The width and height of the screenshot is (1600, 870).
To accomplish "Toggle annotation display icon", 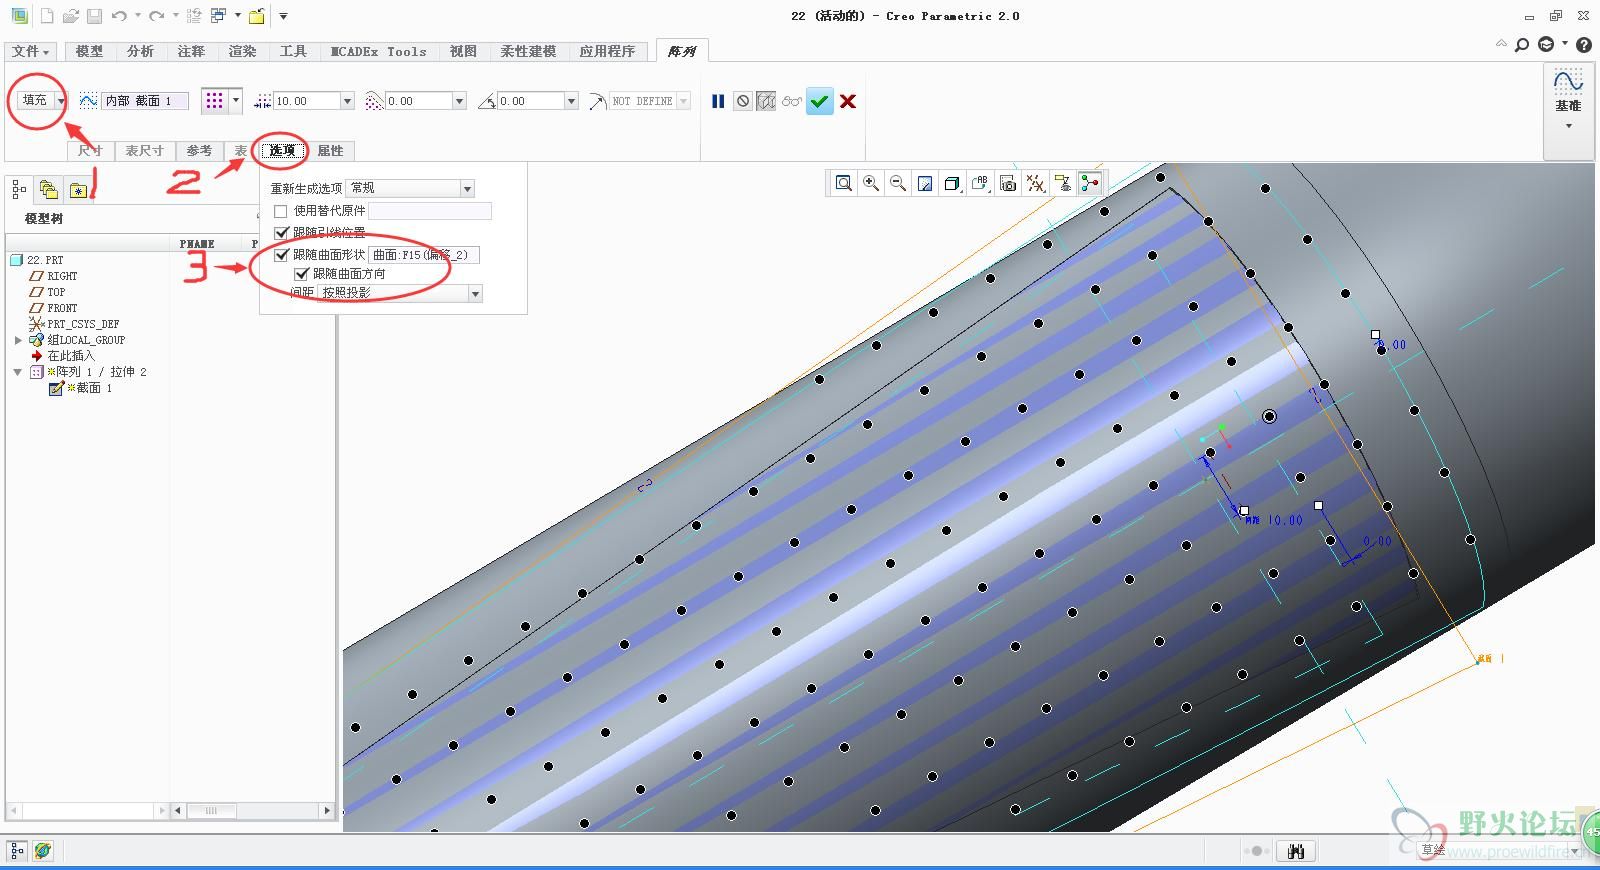I will tap(1063, 183).
